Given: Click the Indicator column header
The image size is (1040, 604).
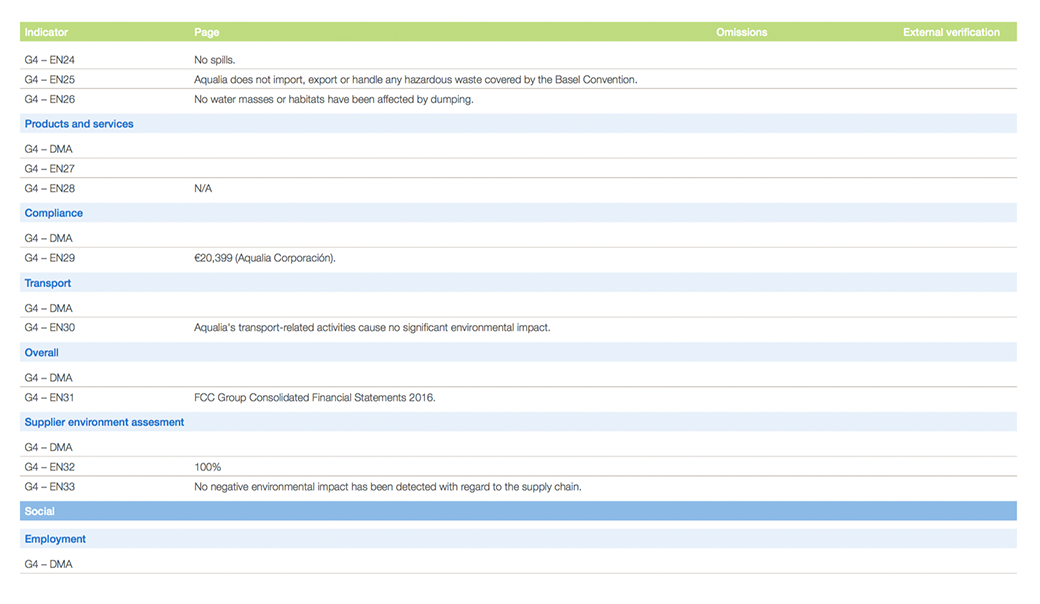Looking at the screenshot, I should 46,32.
